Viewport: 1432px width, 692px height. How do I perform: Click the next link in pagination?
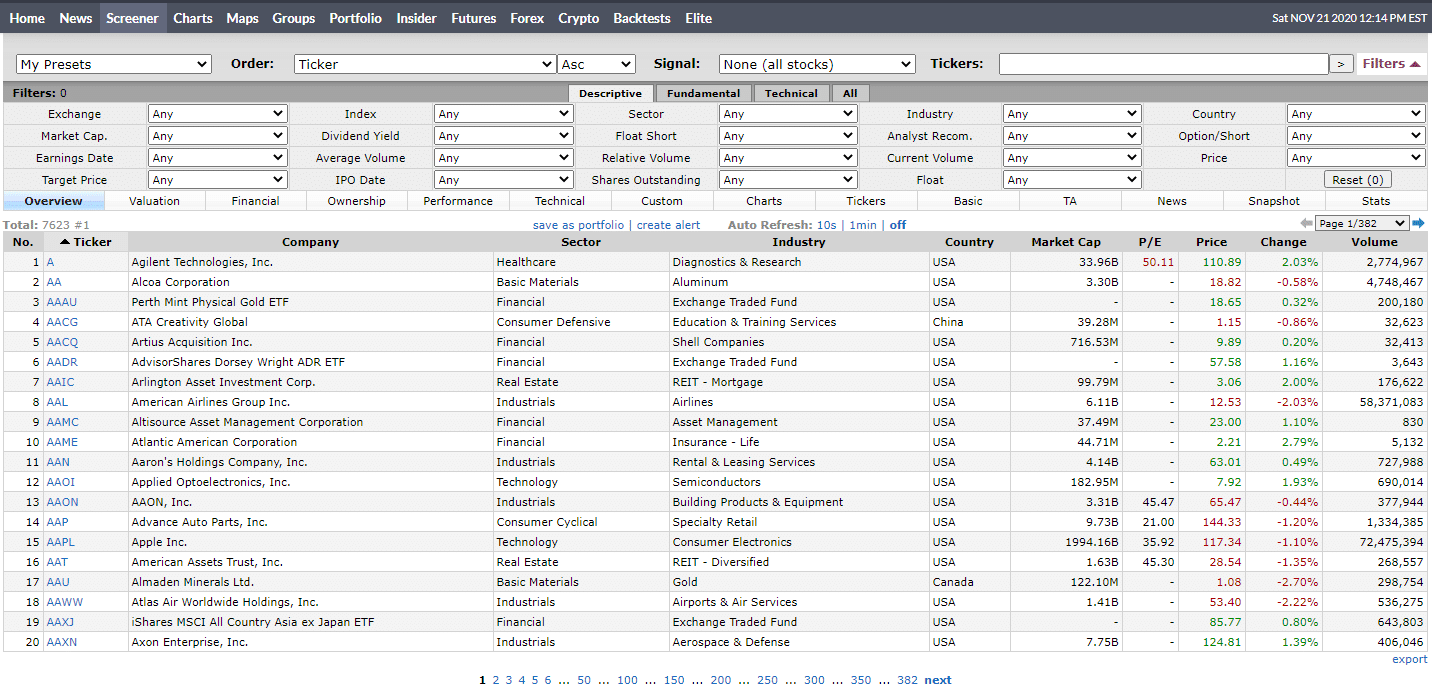point(938,680)
